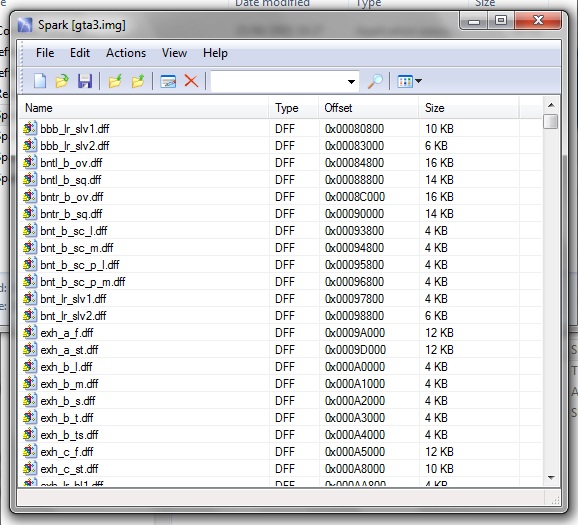578x525 pixels.
Task: Sort by the Offset column header
Action: 369,108
